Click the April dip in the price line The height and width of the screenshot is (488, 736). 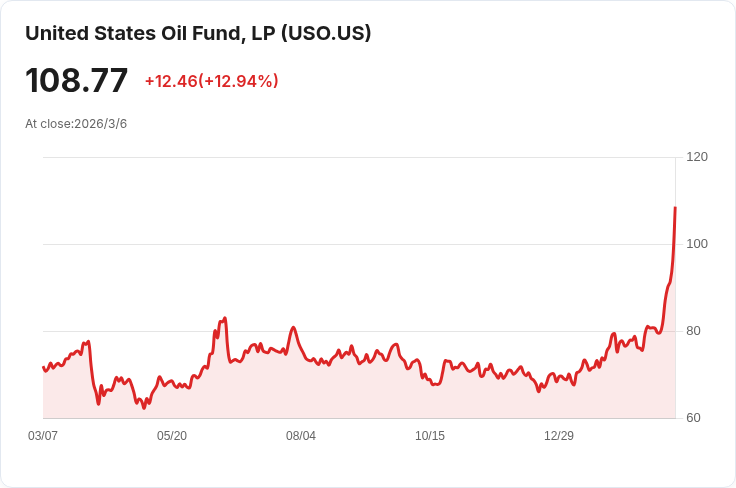pyautogui.click(x=98, y=403)
